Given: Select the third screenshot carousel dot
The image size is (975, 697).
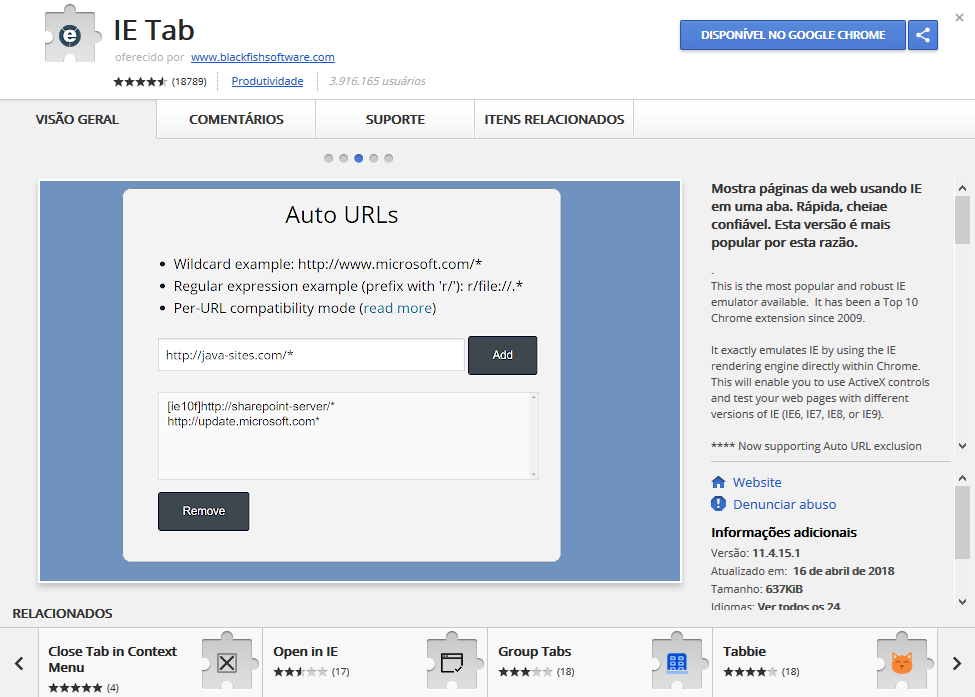Looking at the screenshot, I should point(359,159).
